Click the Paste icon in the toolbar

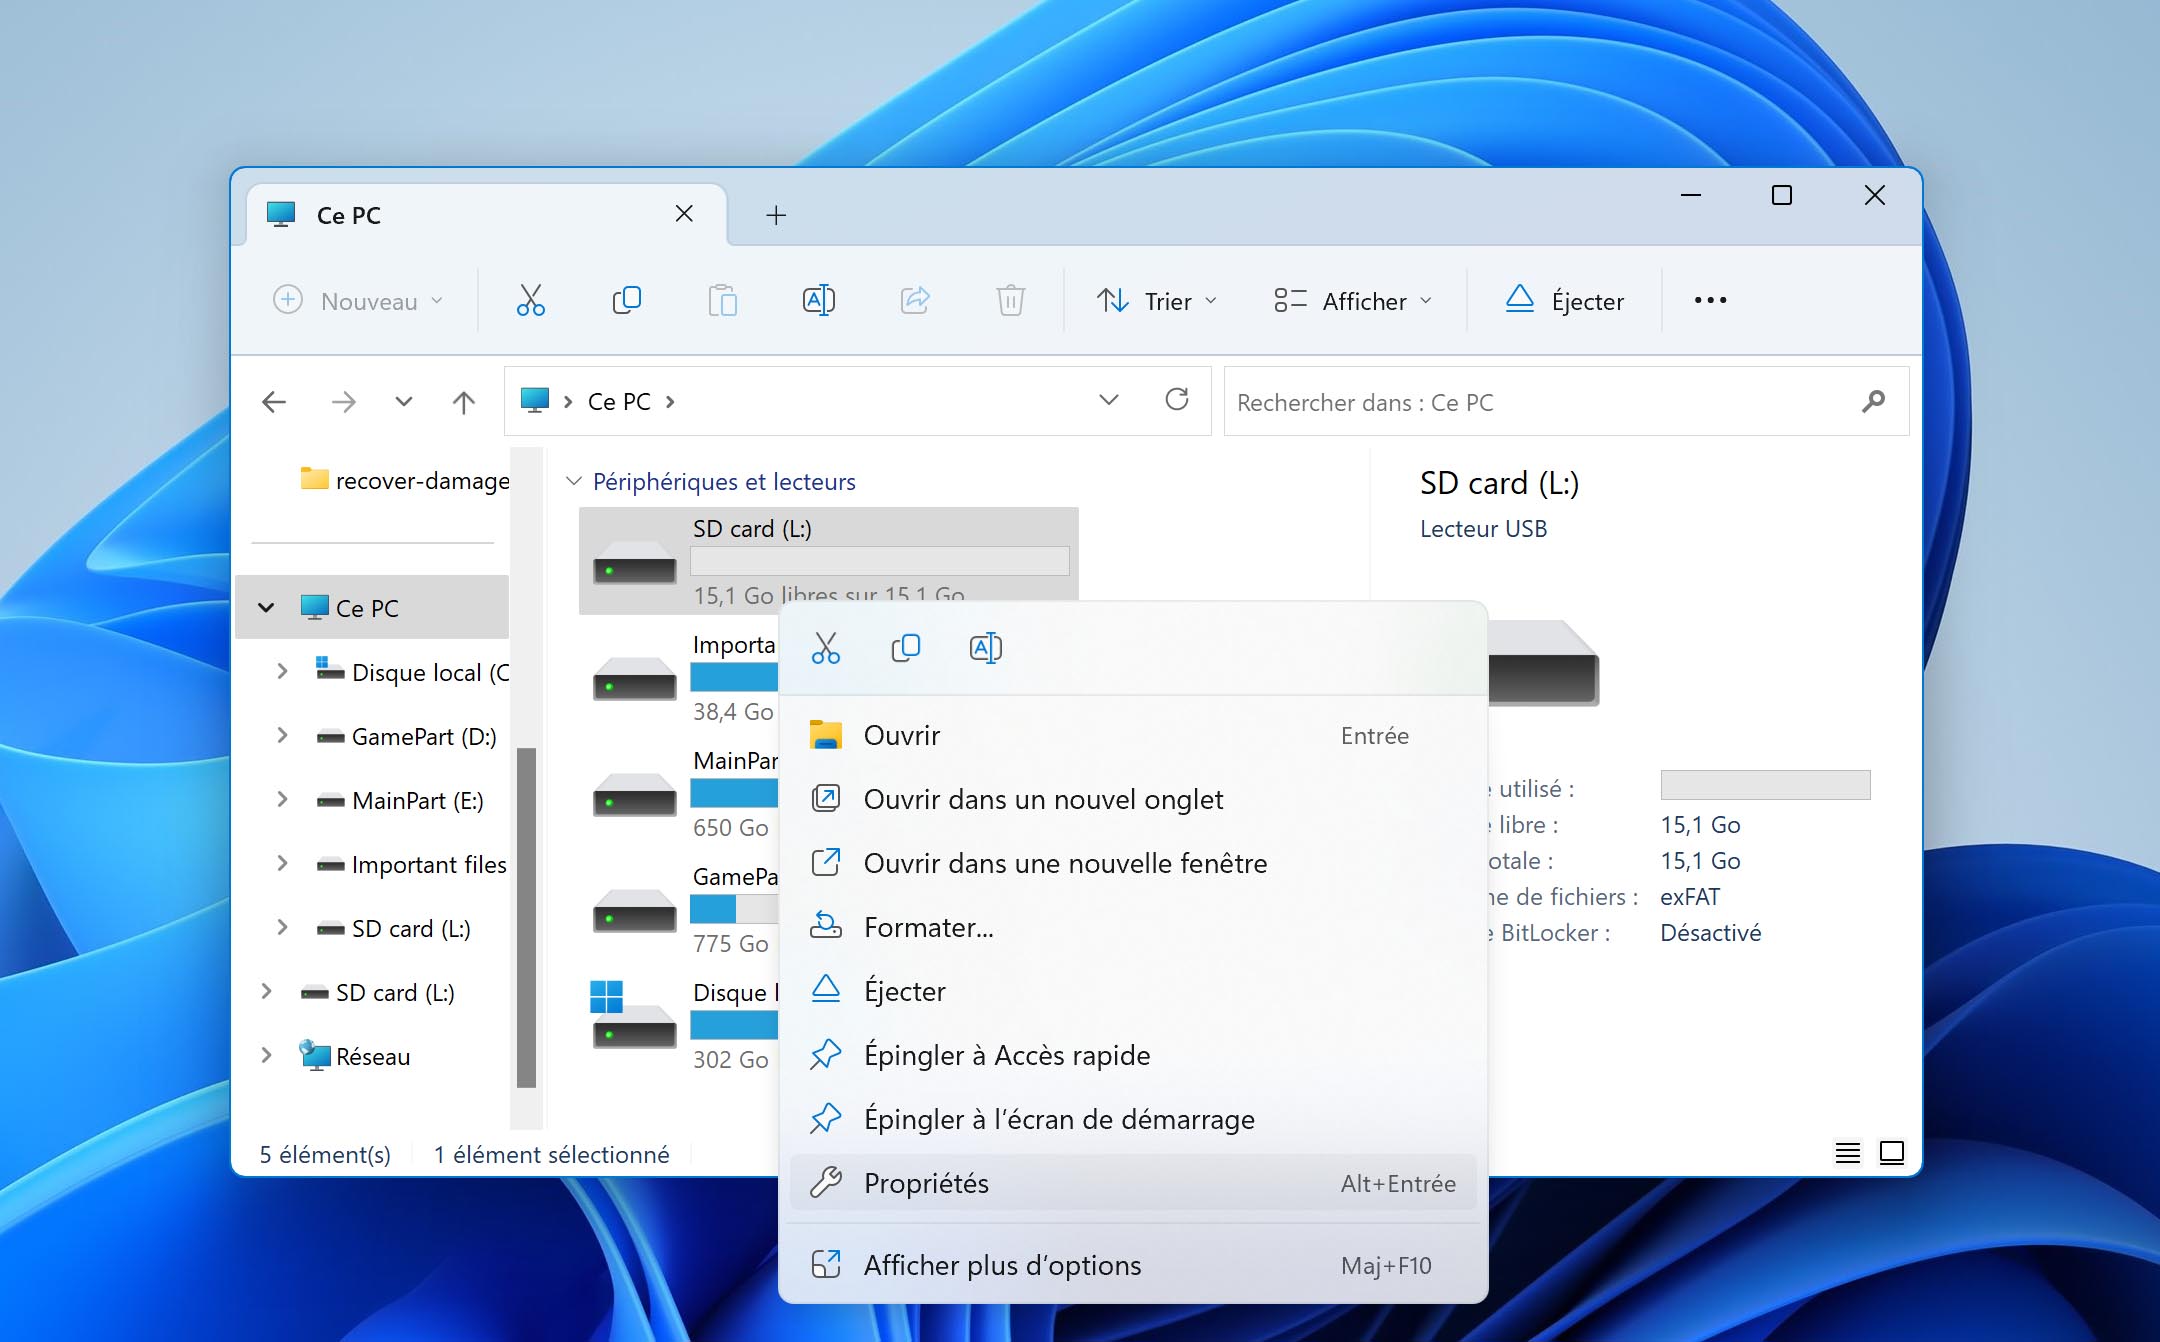[722, 300]
